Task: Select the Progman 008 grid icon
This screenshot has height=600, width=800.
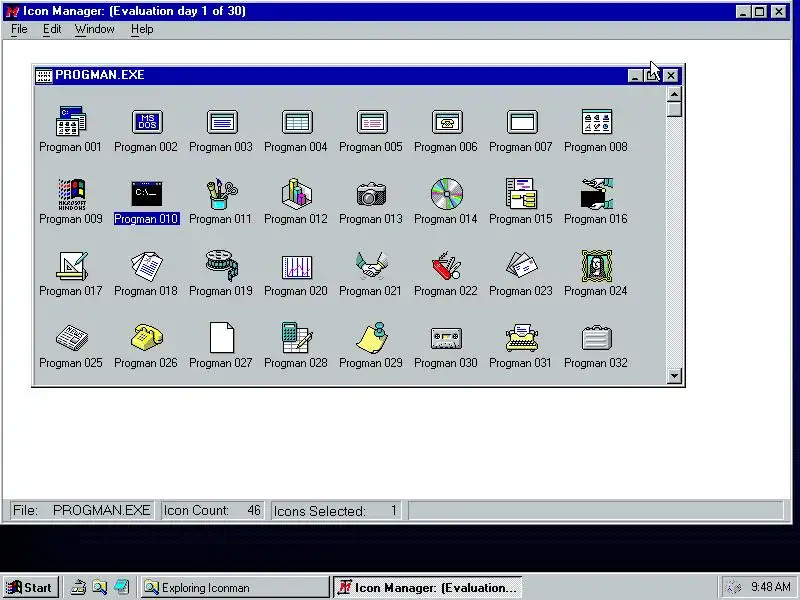Action: (x=596, y=122)
